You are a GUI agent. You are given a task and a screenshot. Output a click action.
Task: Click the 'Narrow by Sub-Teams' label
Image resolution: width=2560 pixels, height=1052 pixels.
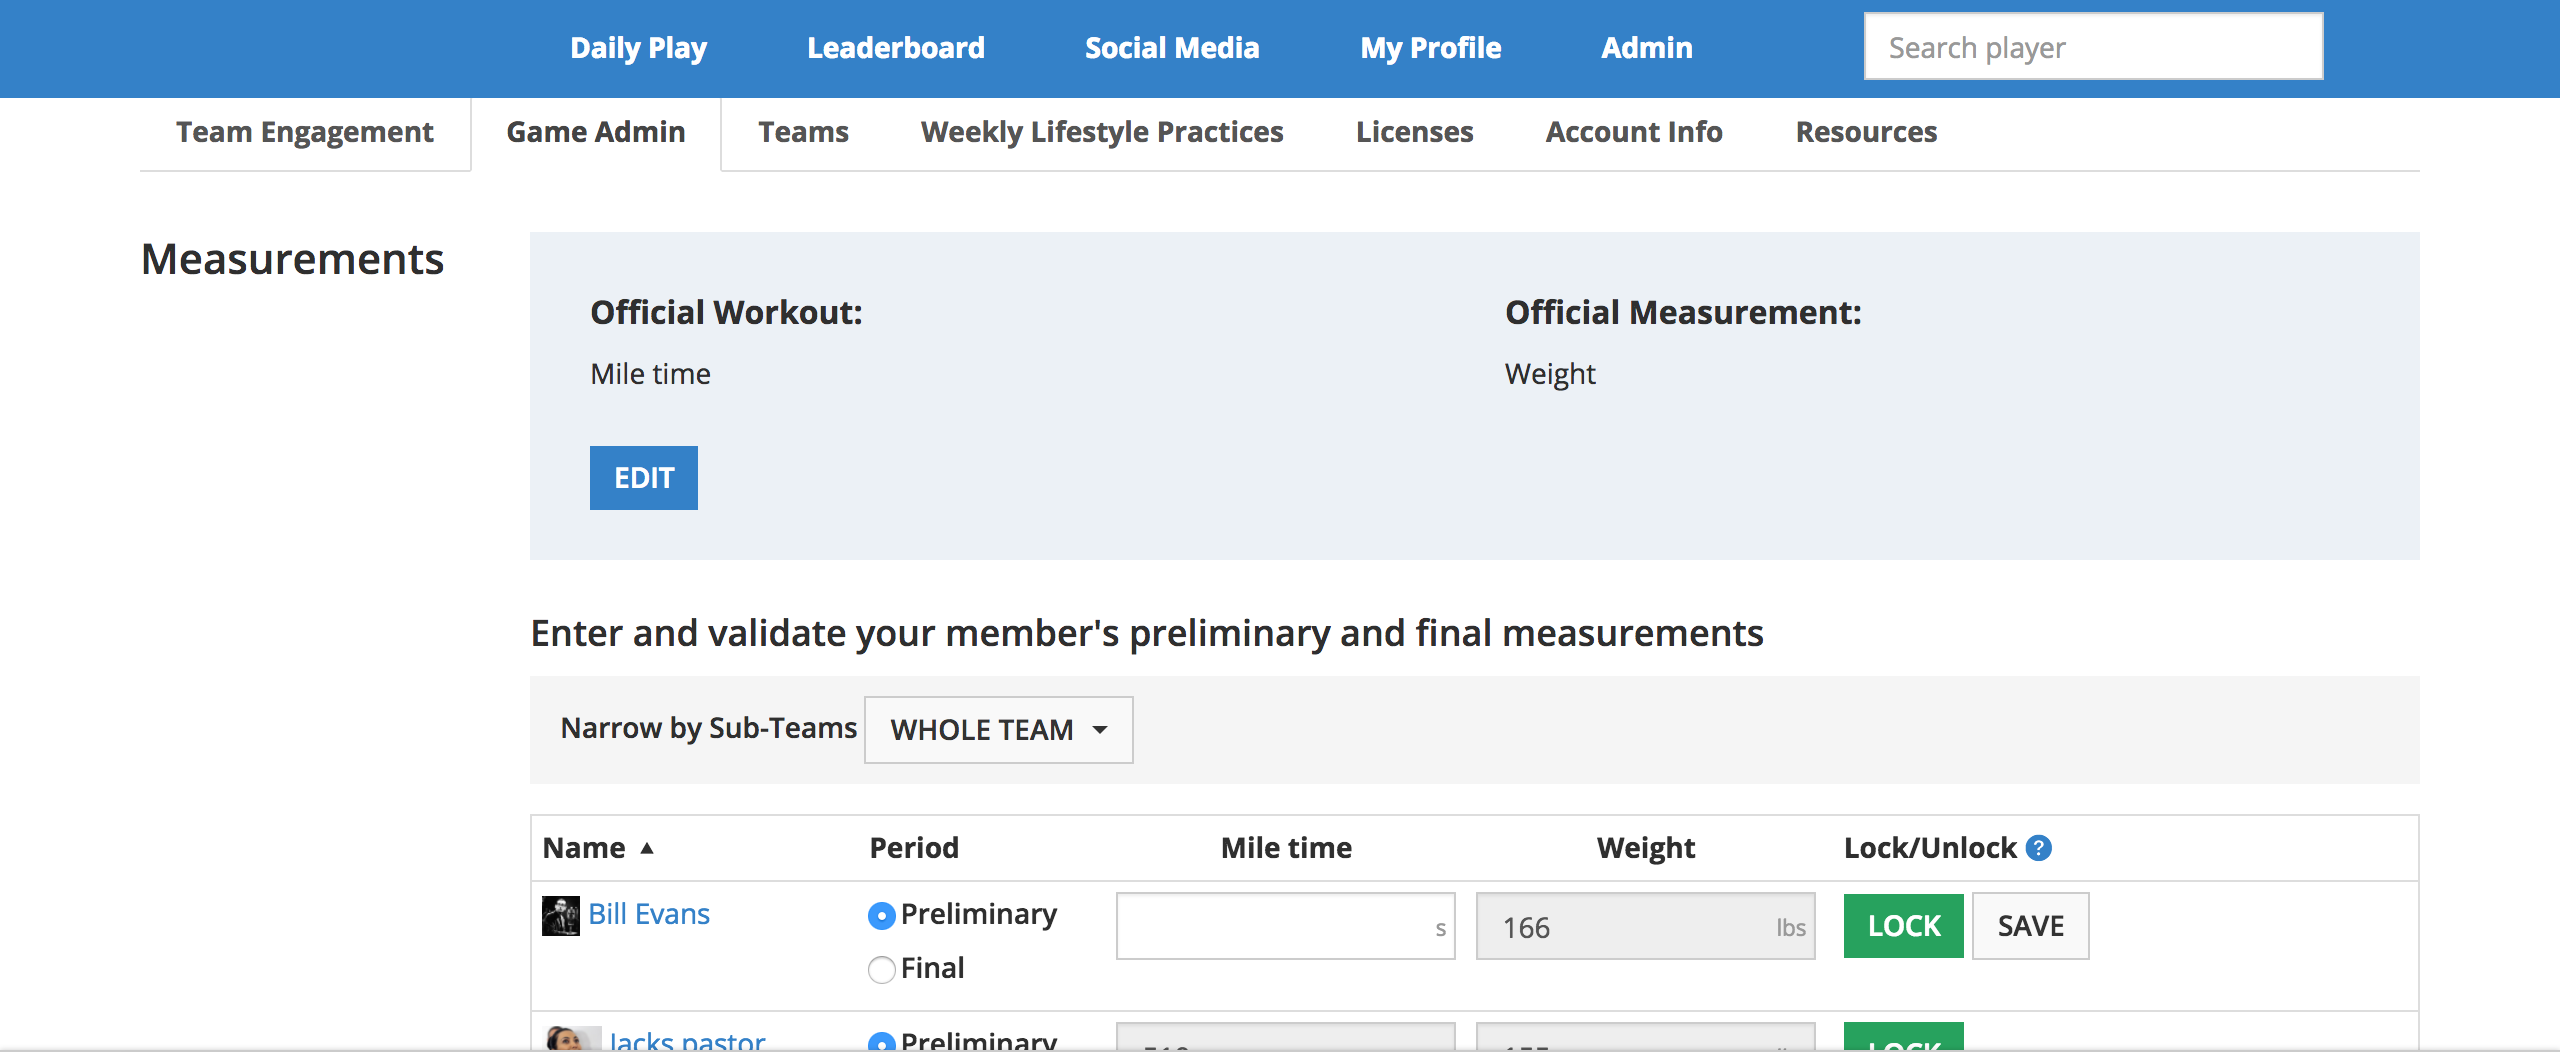(708, 728)
